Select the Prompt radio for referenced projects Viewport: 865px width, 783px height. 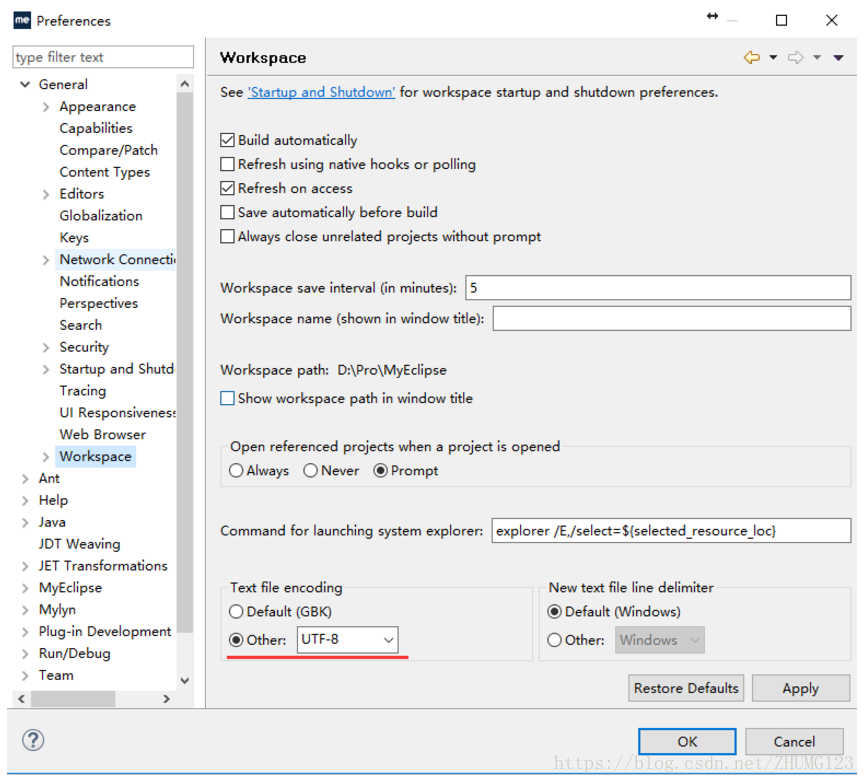click(x=381, y=471)
